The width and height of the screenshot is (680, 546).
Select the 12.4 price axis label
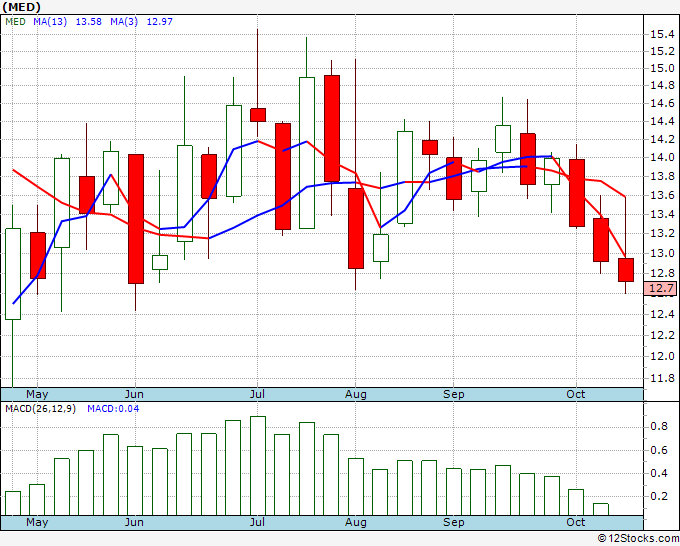(x=662, y=314)
